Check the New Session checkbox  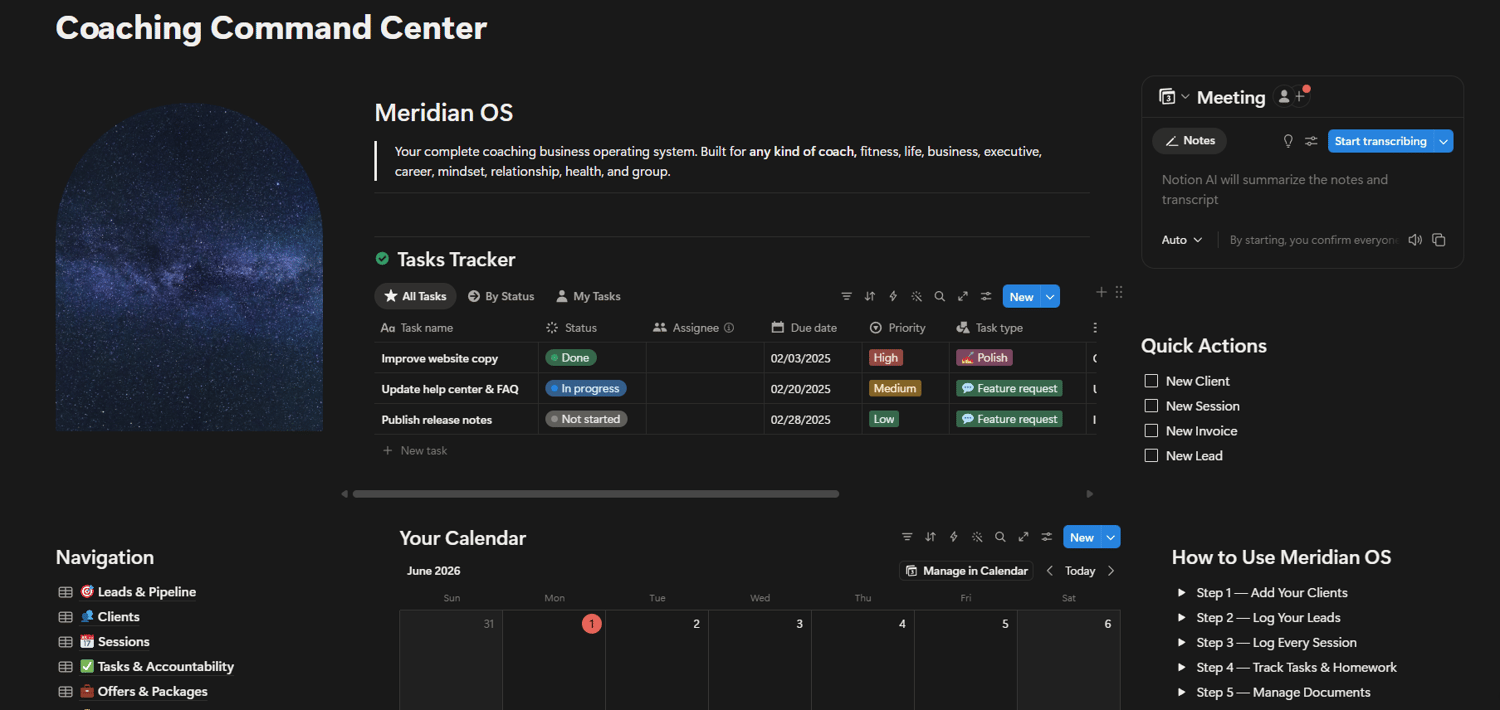(1151, 406)
